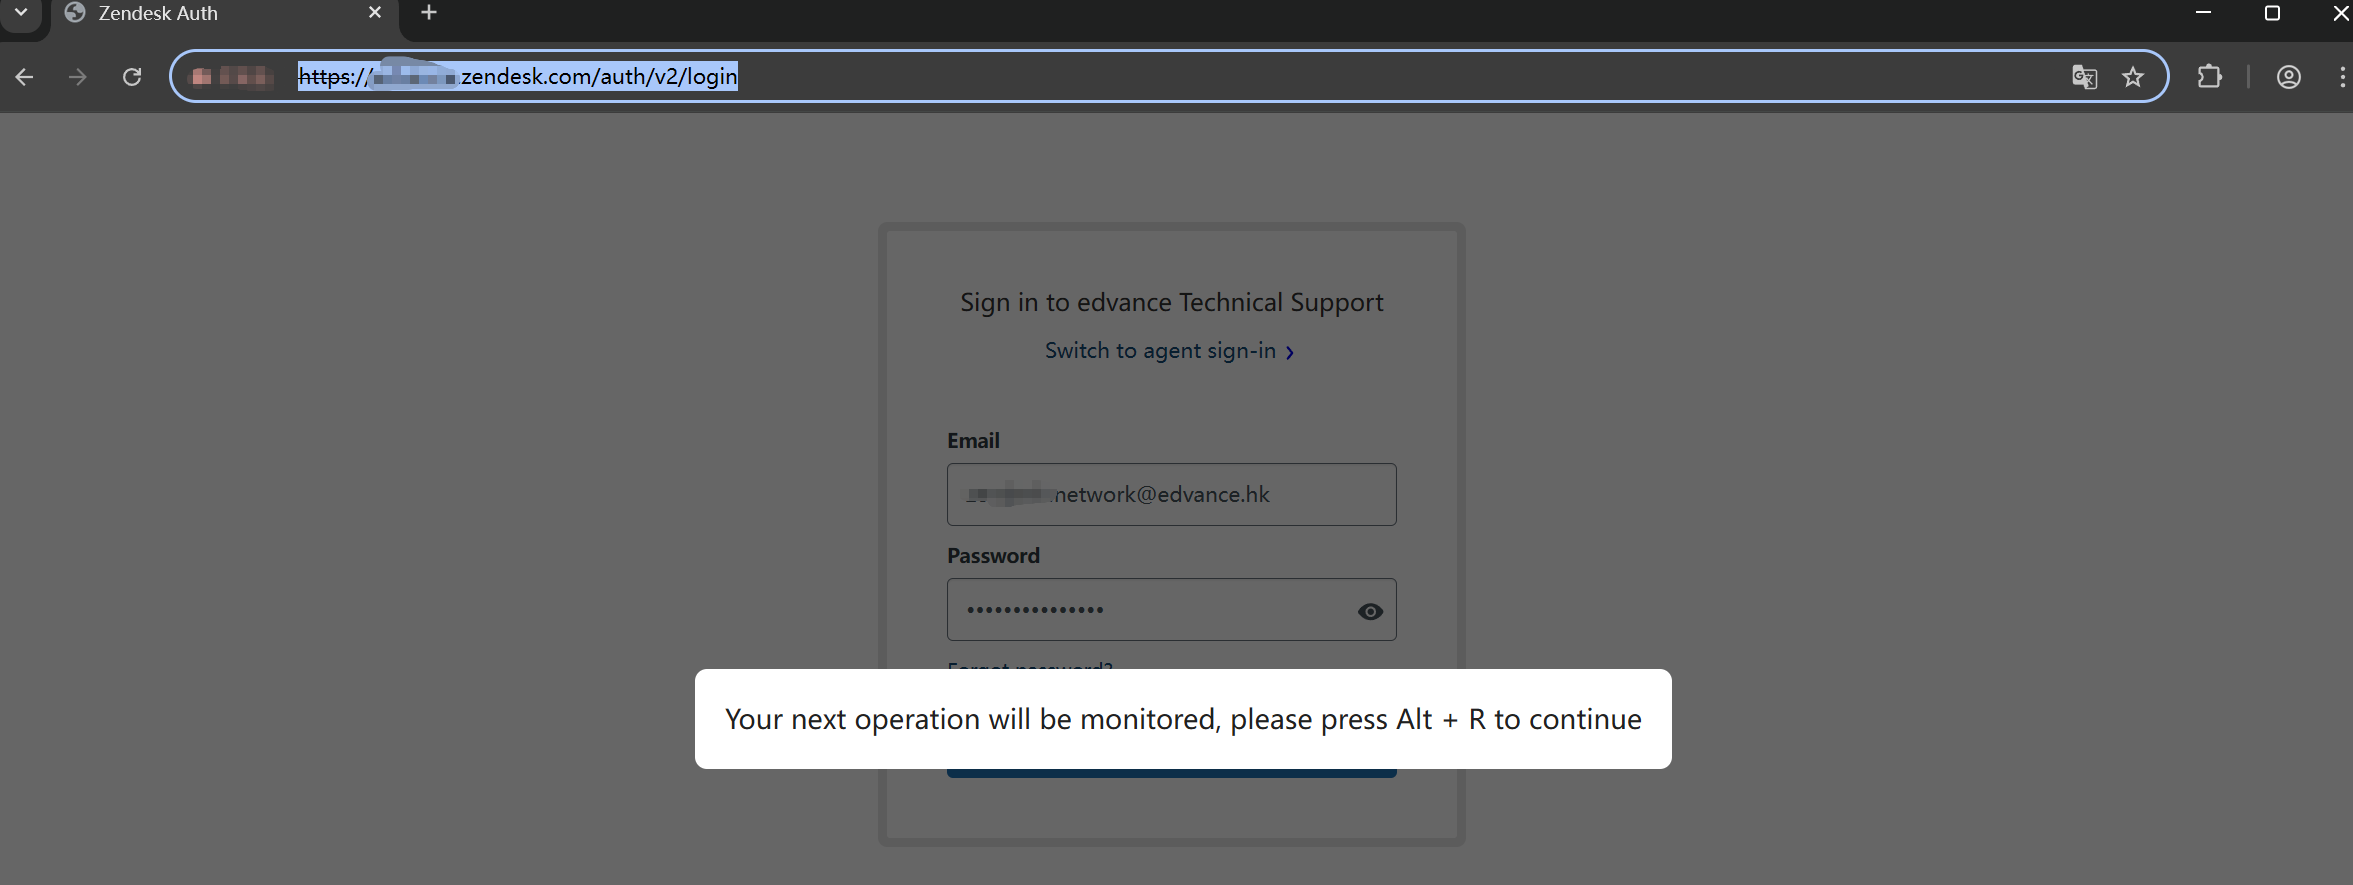The width and height of the screenshot is (2353, 885).
Task: Open the Chrome three-dot menu
Action: click(x=2342, y=77)
